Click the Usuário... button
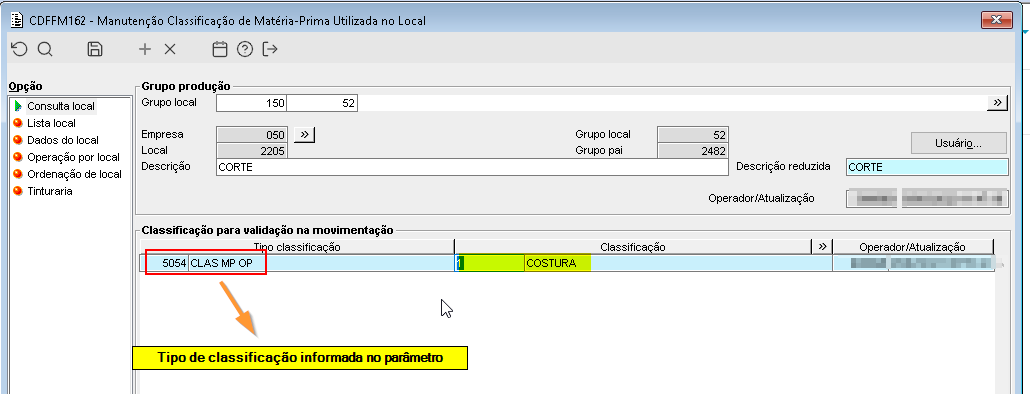 (x=958, y=142)
